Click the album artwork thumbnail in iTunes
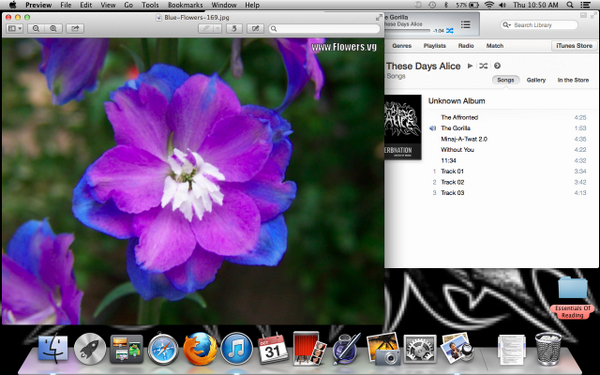 (403, 127)
